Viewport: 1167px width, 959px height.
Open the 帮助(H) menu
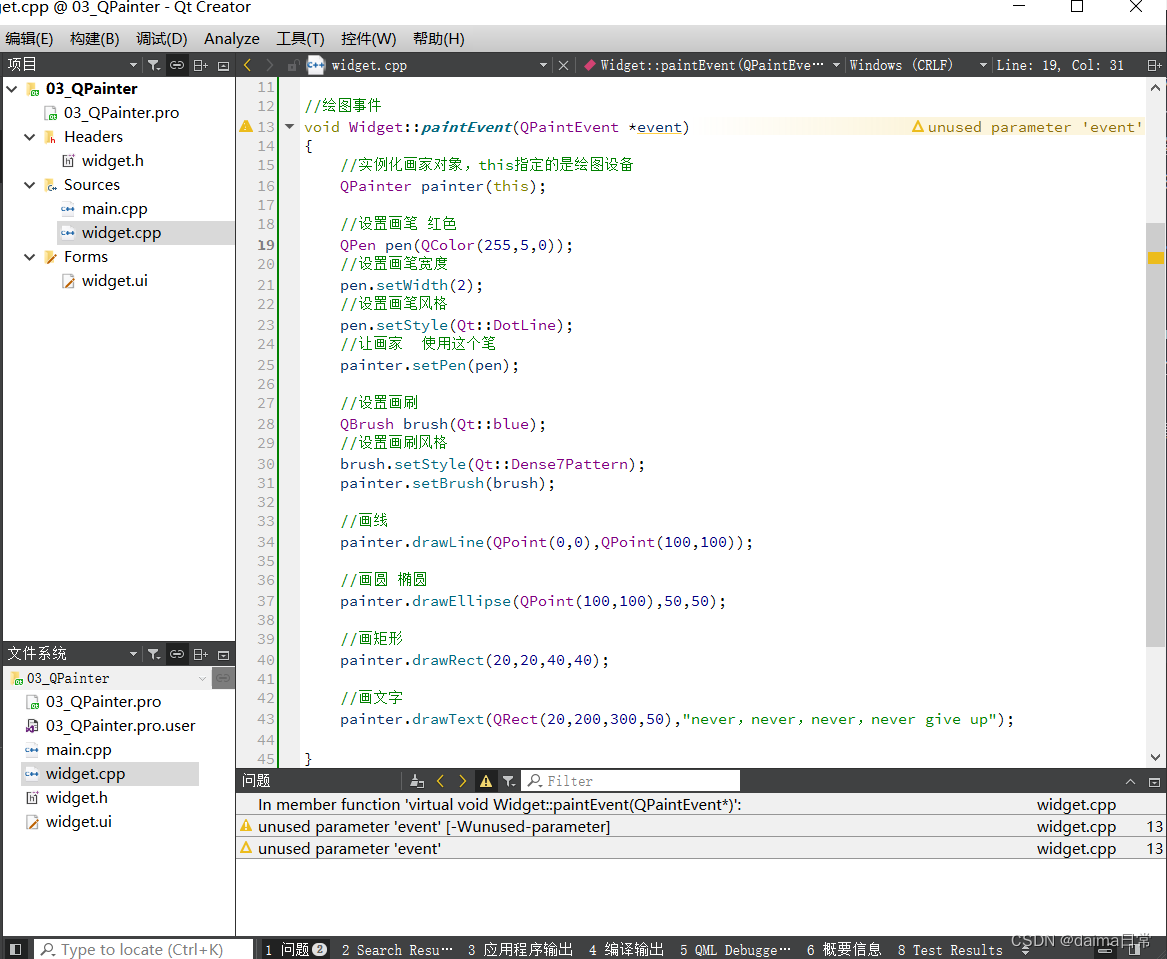pyautogui.click(x=438, y=39)
